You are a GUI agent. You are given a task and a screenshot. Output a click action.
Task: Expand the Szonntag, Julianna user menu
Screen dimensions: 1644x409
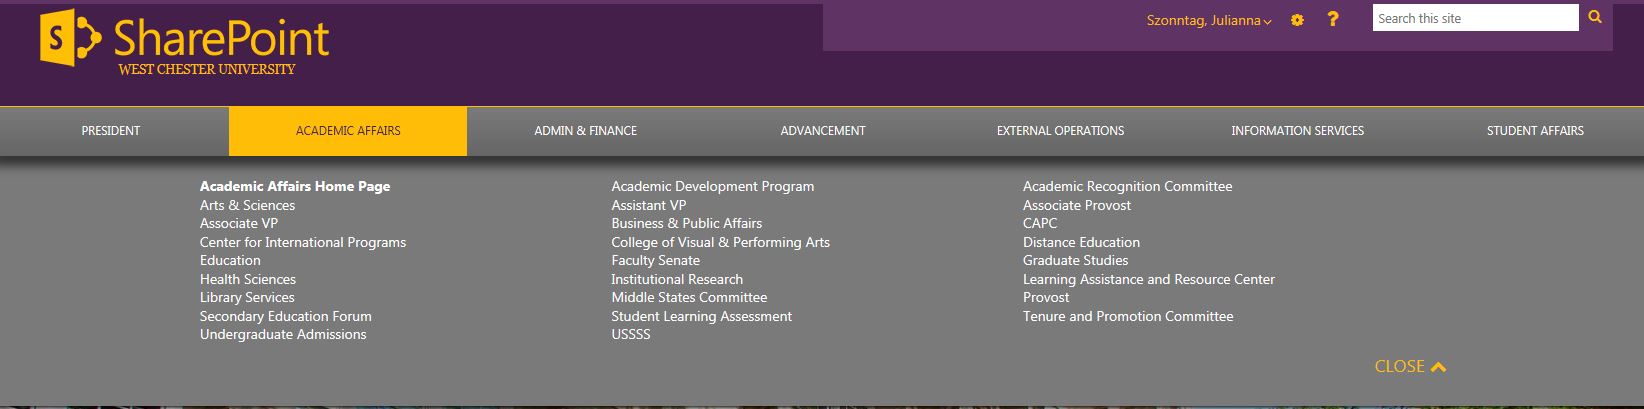tap(1209, 20)
